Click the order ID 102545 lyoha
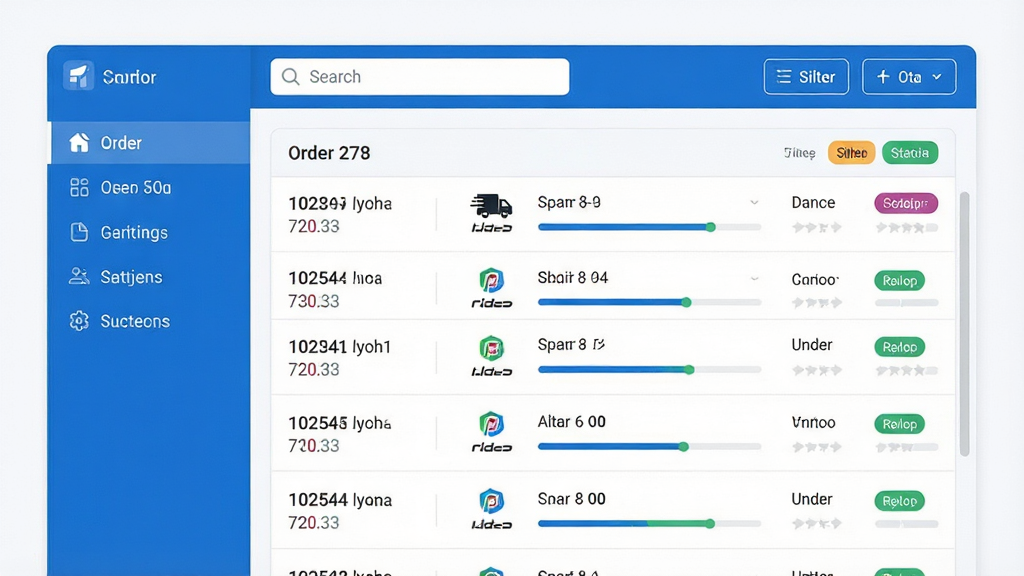The width and height of the screenshot is (1024, 576). (x=340, y=423)
